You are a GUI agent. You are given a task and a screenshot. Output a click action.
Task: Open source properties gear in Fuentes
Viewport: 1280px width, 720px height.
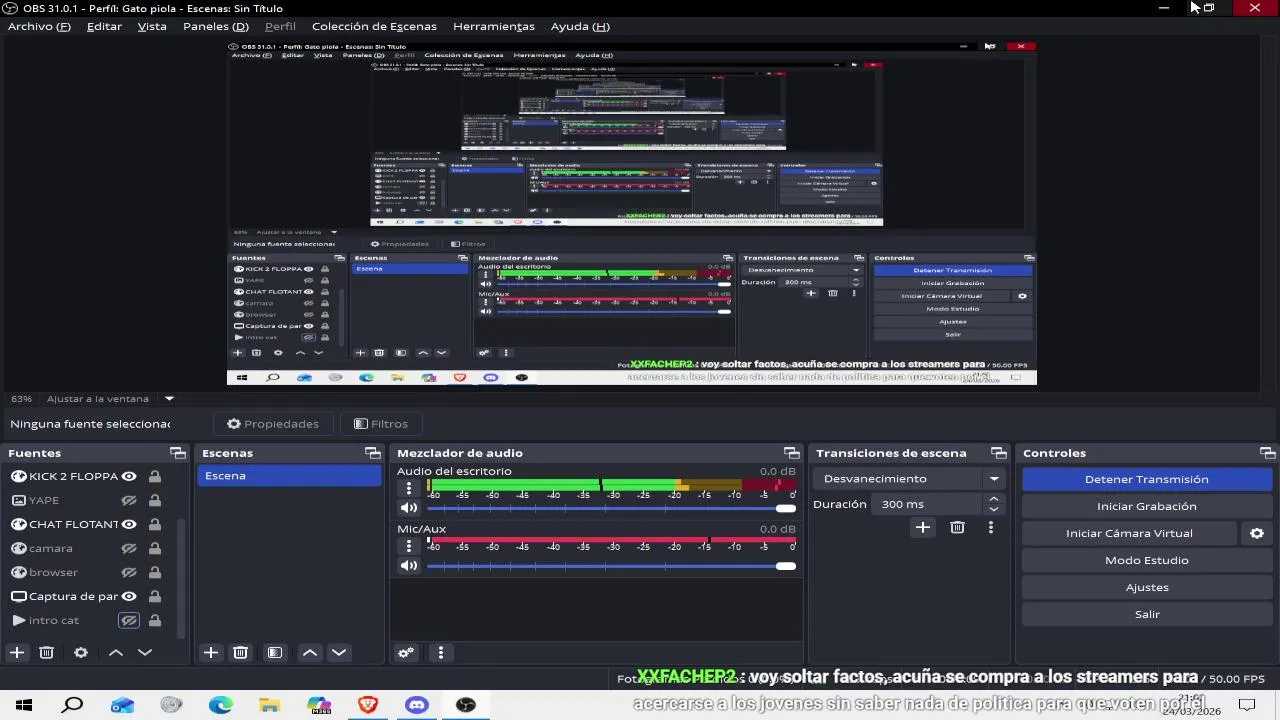(x=81, y=652)
